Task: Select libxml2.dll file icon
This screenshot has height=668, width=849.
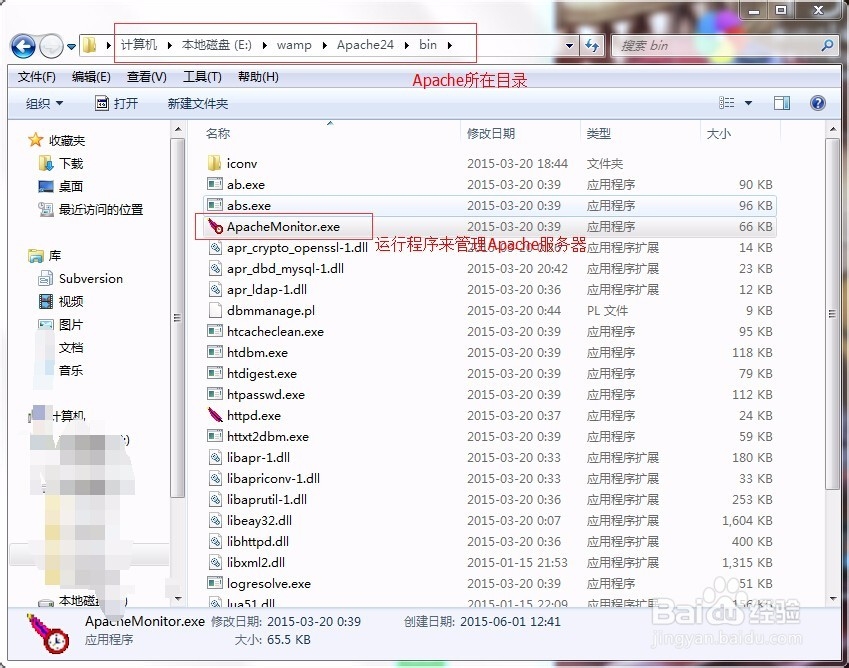Action: (215, 562)
